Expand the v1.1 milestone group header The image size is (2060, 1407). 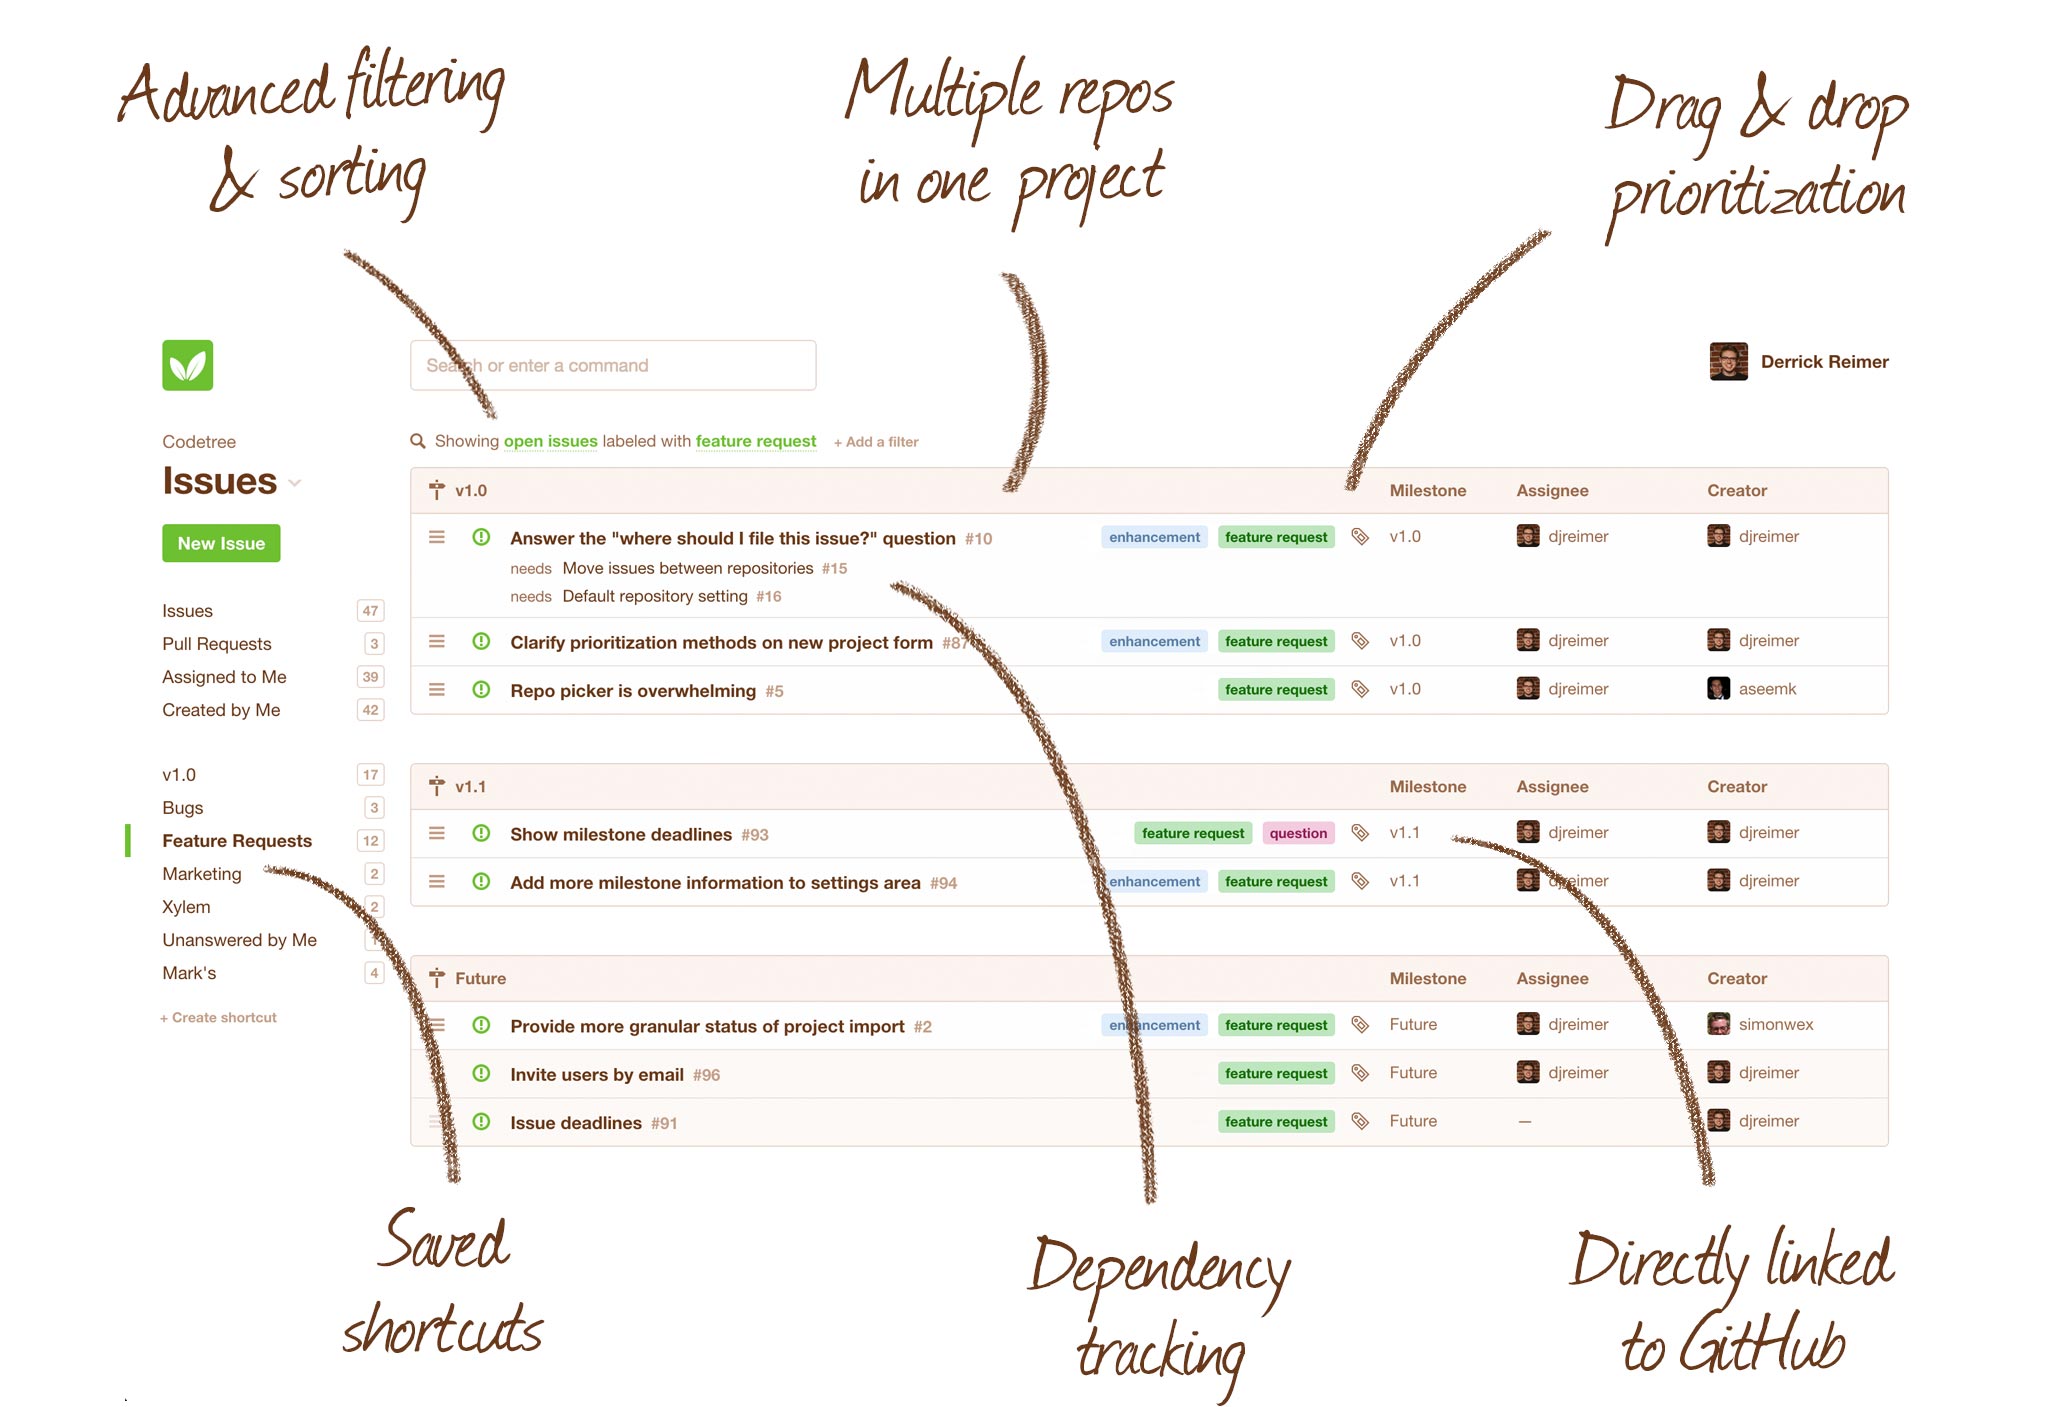[x=457, y=784]
